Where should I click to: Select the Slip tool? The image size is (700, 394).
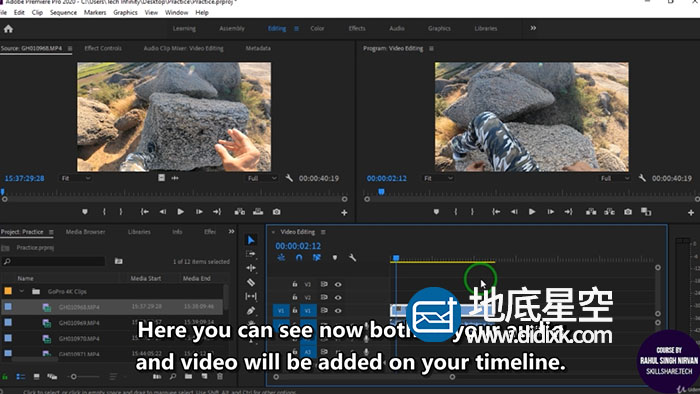click(251, 296)
